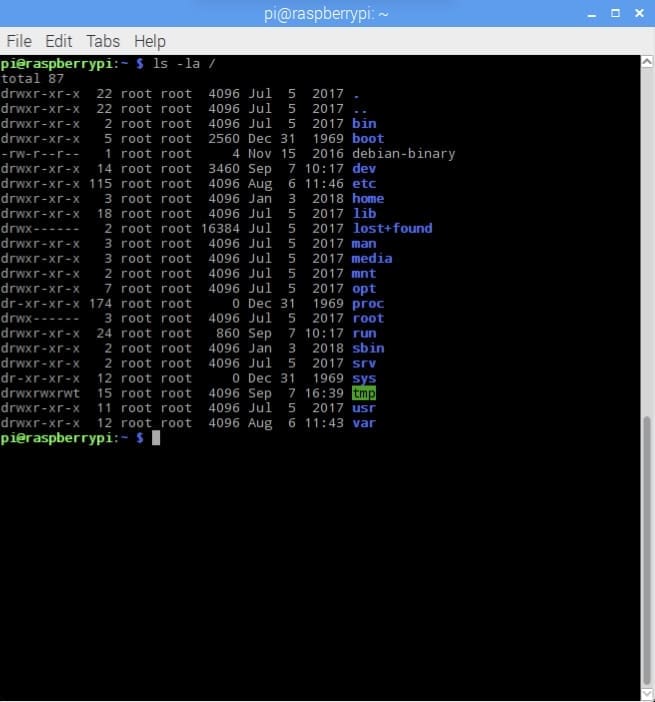Image resolution: width=655 pixels, height=702 pixels.
Task: Click the 'total 87' output line
Action: (x=32, y=79)
